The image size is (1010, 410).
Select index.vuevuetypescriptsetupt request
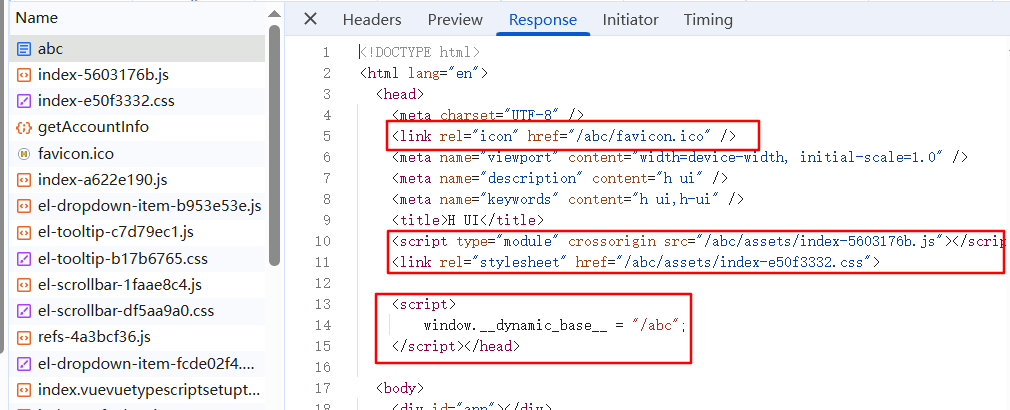pyautogui.click(x=138, y=389)
